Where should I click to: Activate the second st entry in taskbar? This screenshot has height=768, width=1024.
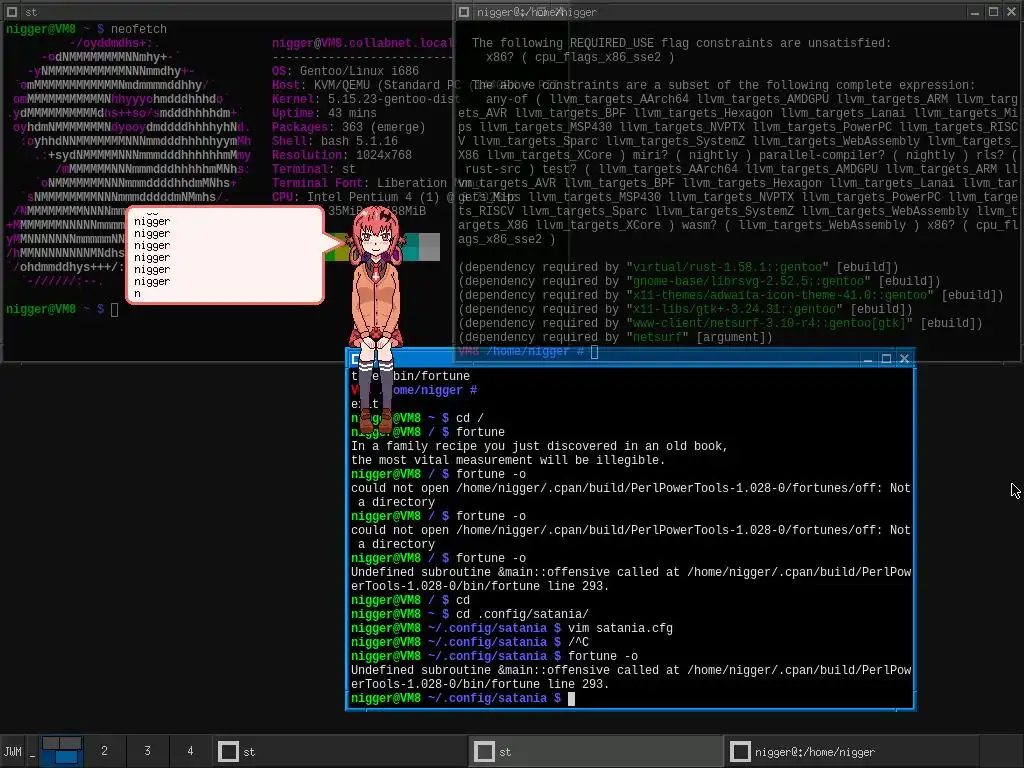[x=597, y=752]
